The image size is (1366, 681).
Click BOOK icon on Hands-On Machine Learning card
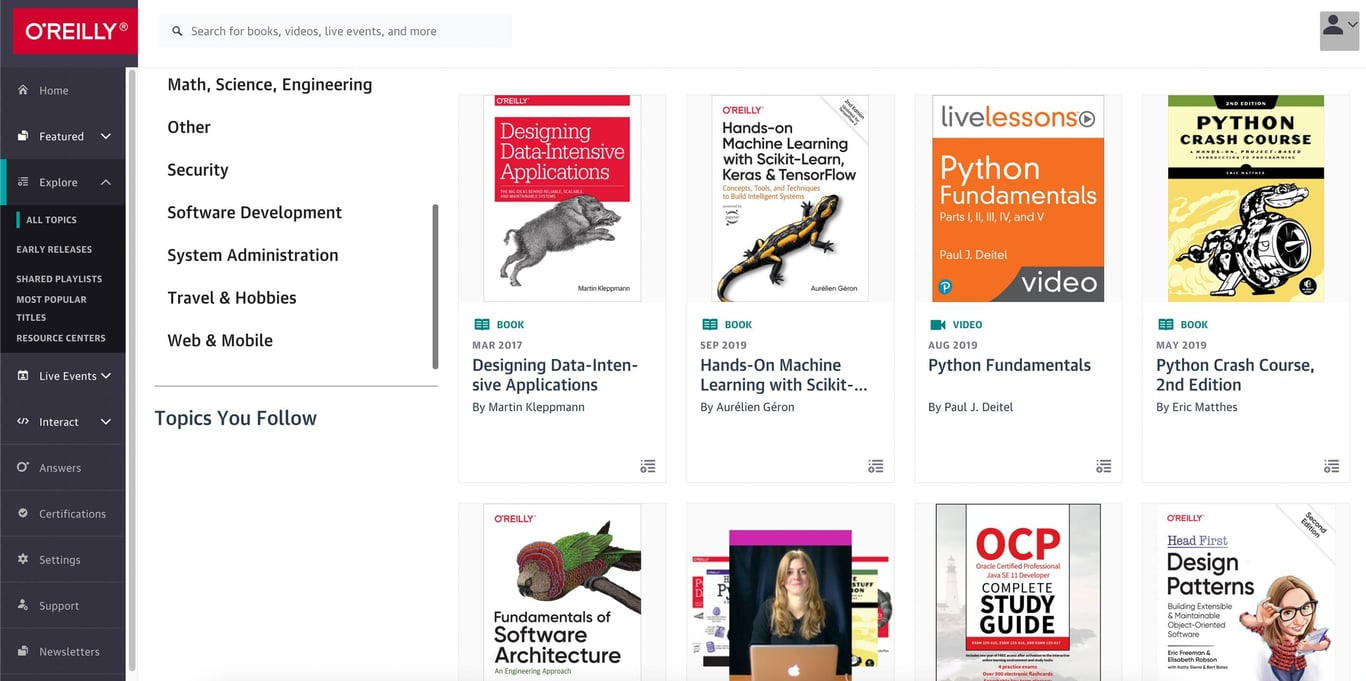pyautogui.click(x=710, y=324)
